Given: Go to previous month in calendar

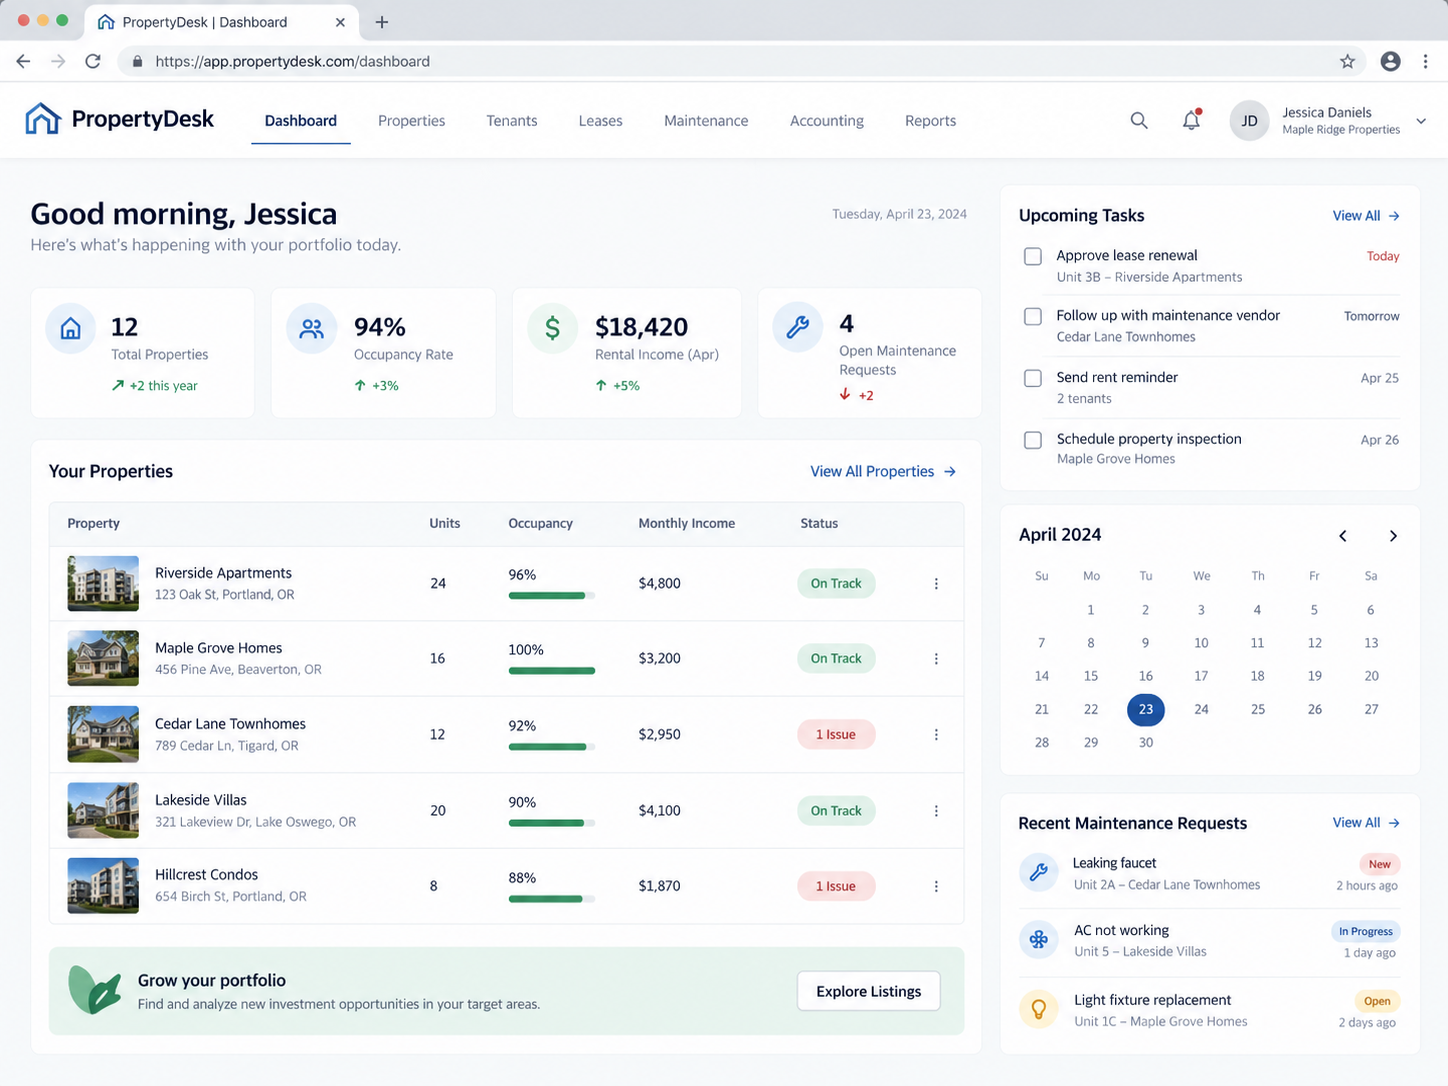Looking at the screenshot, I should point(1343,536).
